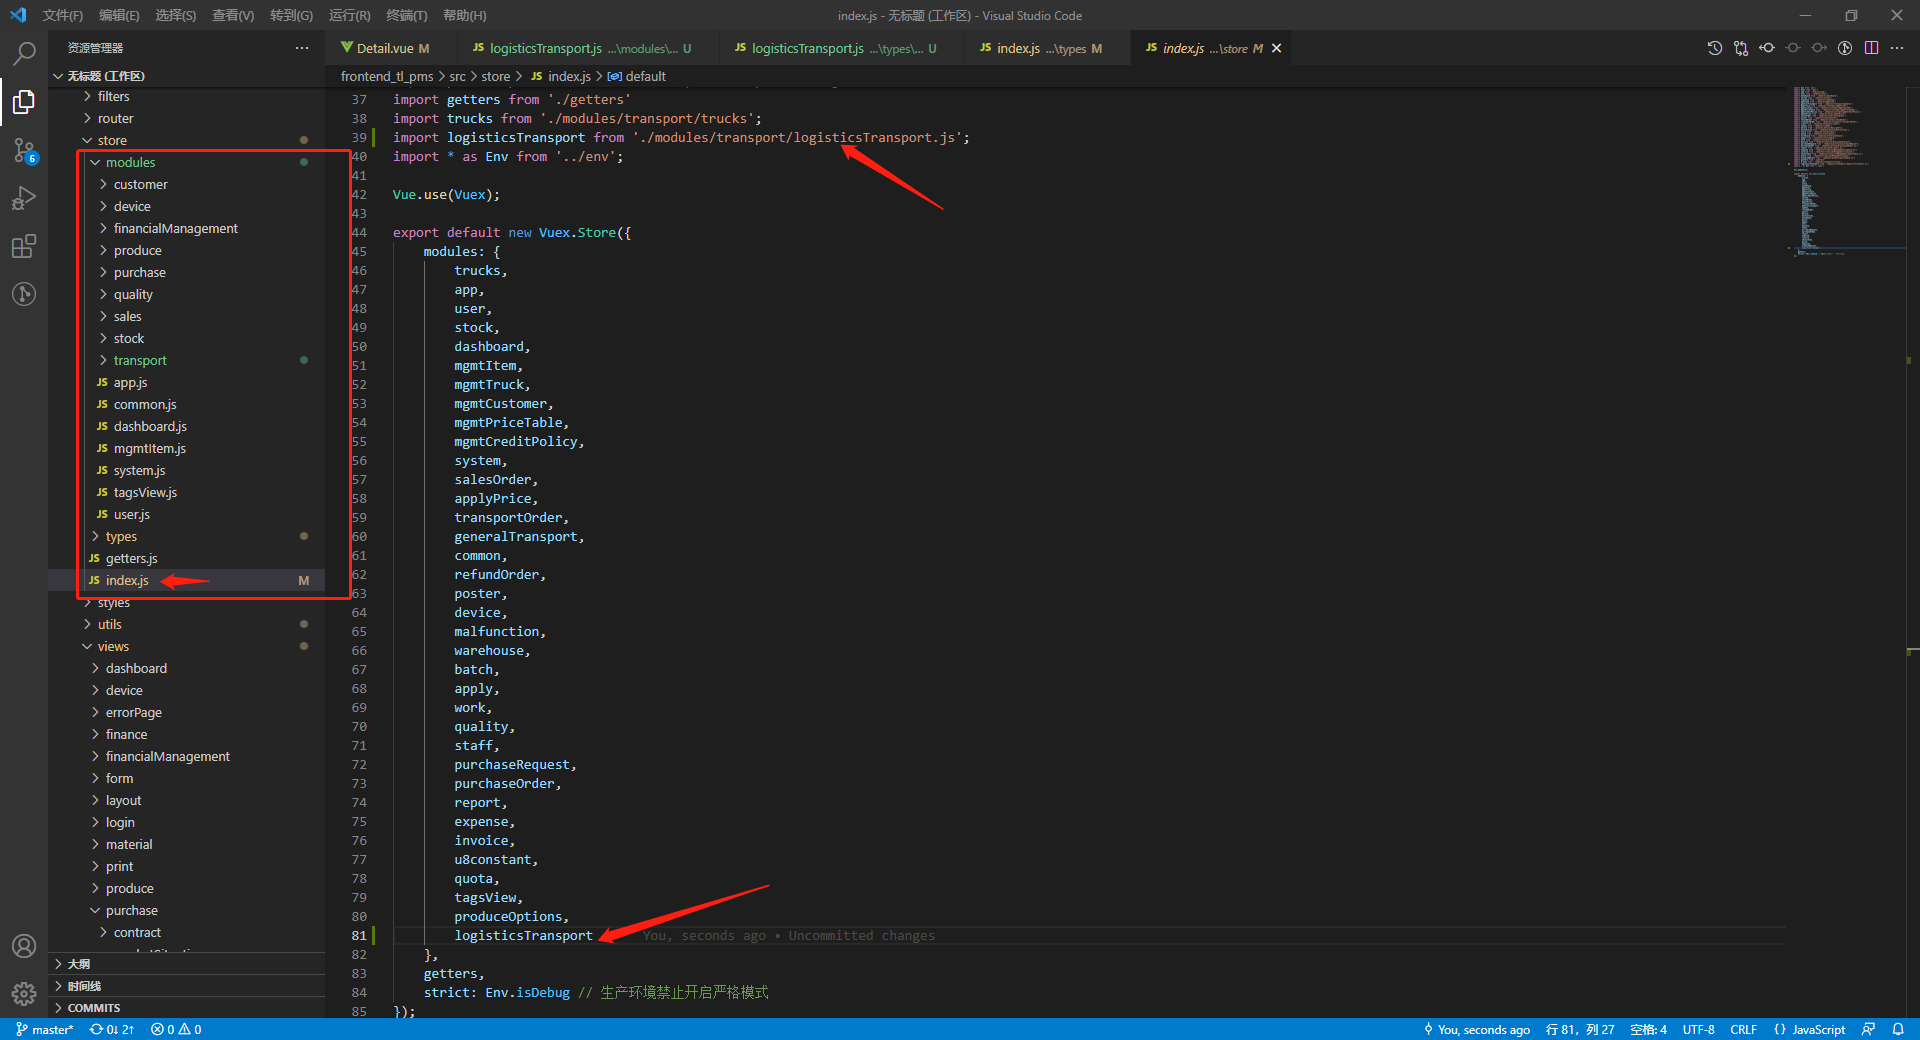Click the master branch in status bar
1920x1040 pixels.
[46, 1029]
